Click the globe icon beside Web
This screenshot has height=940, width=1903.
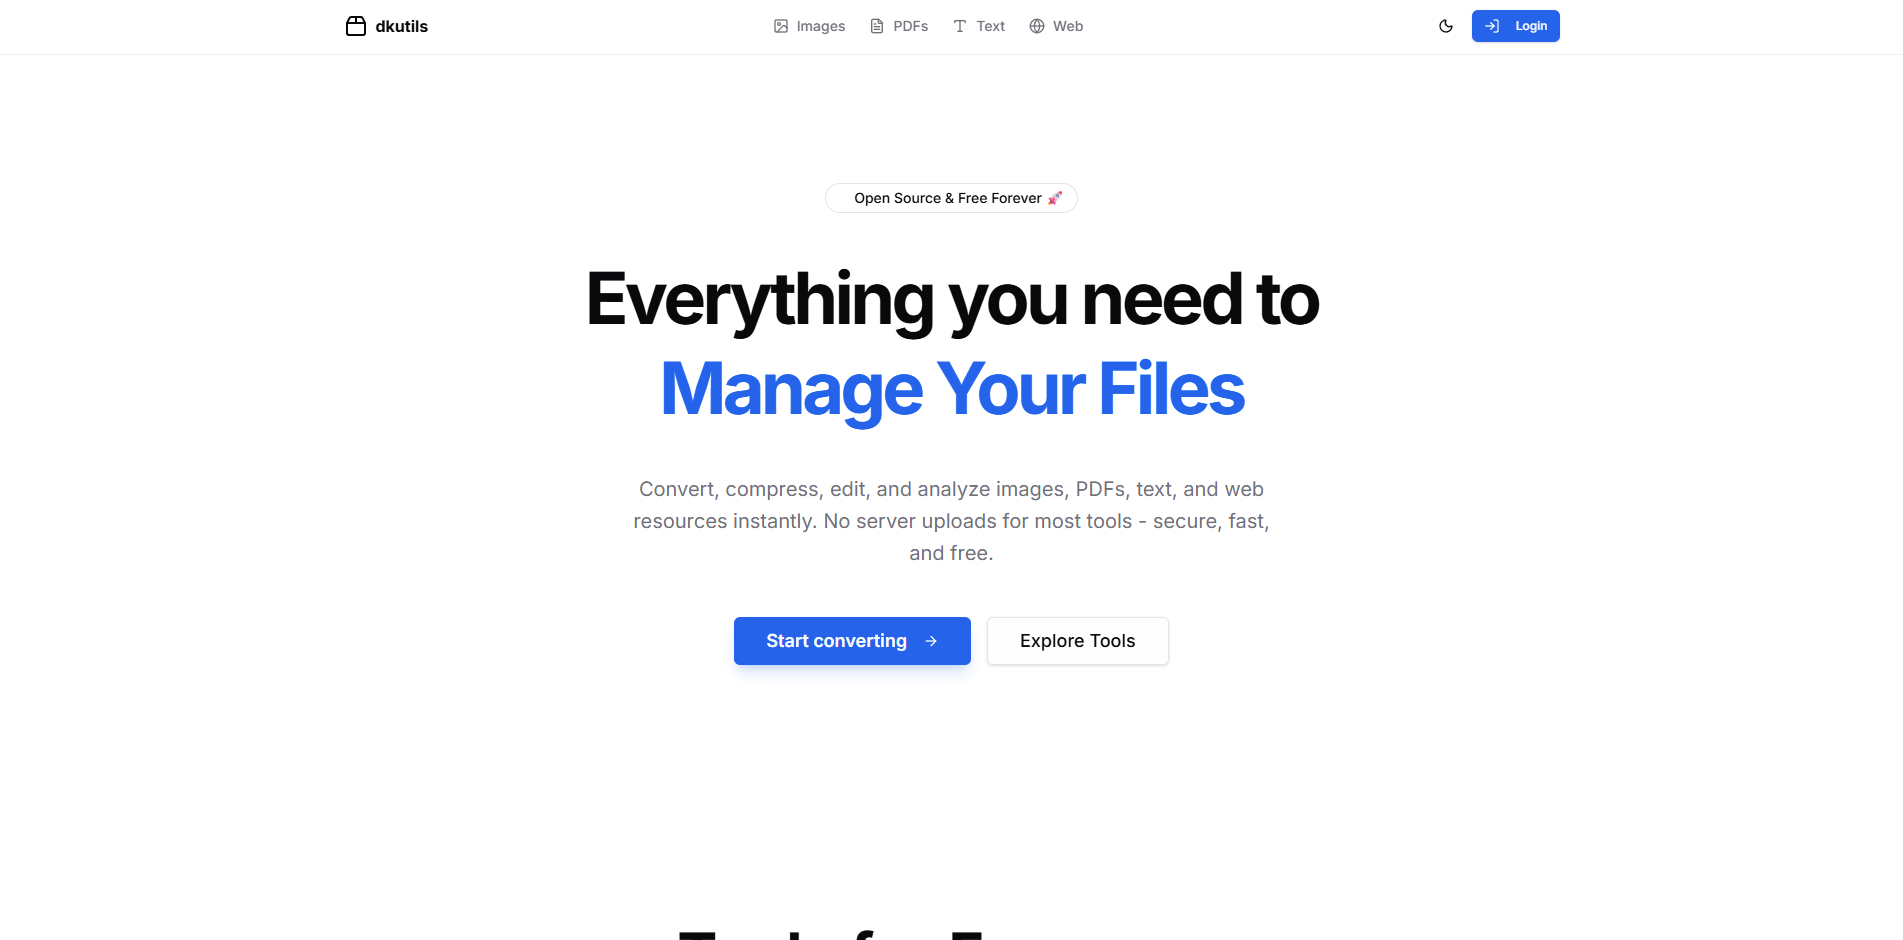pos(1037,26)
